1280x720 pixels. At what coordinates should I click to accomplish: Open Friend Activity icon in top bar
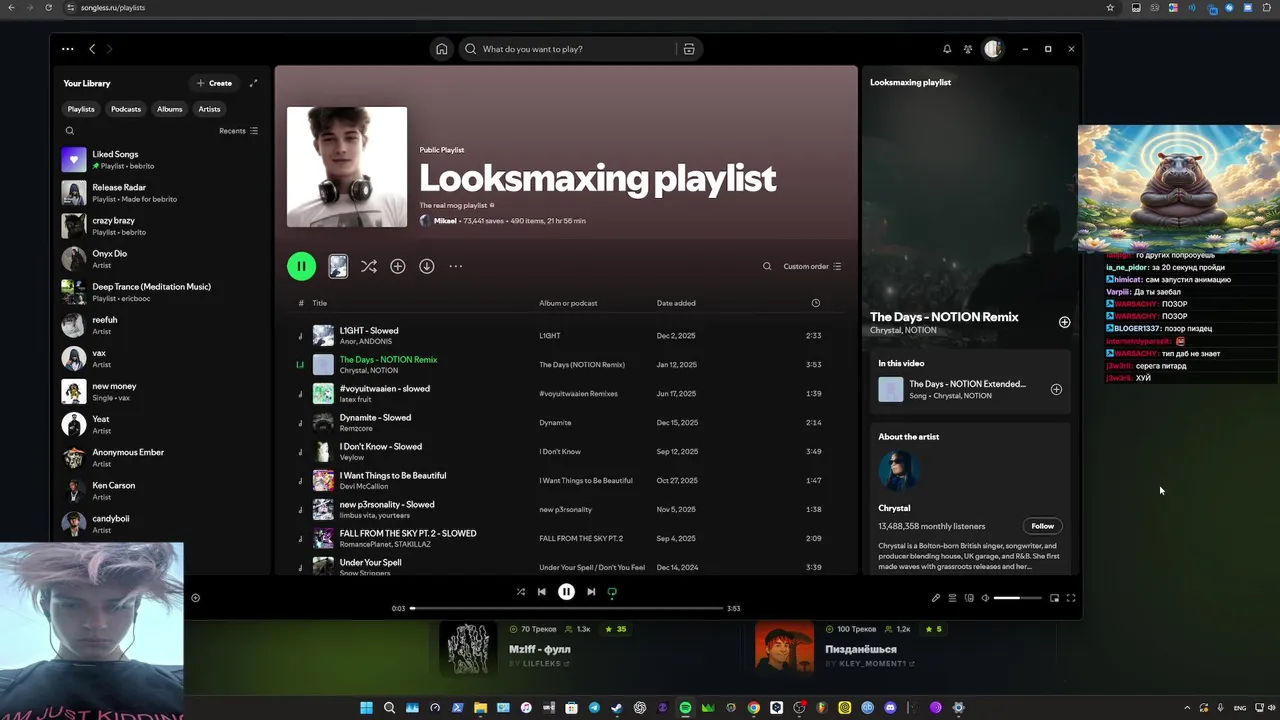pos(968,49)
